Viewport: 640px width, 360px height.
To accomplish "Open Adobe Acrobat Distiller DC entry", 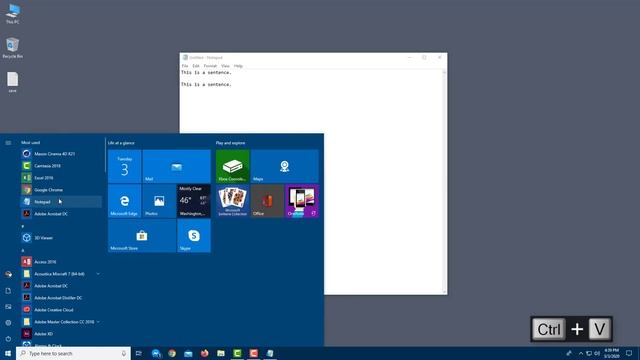I will (x=61, y=298).
